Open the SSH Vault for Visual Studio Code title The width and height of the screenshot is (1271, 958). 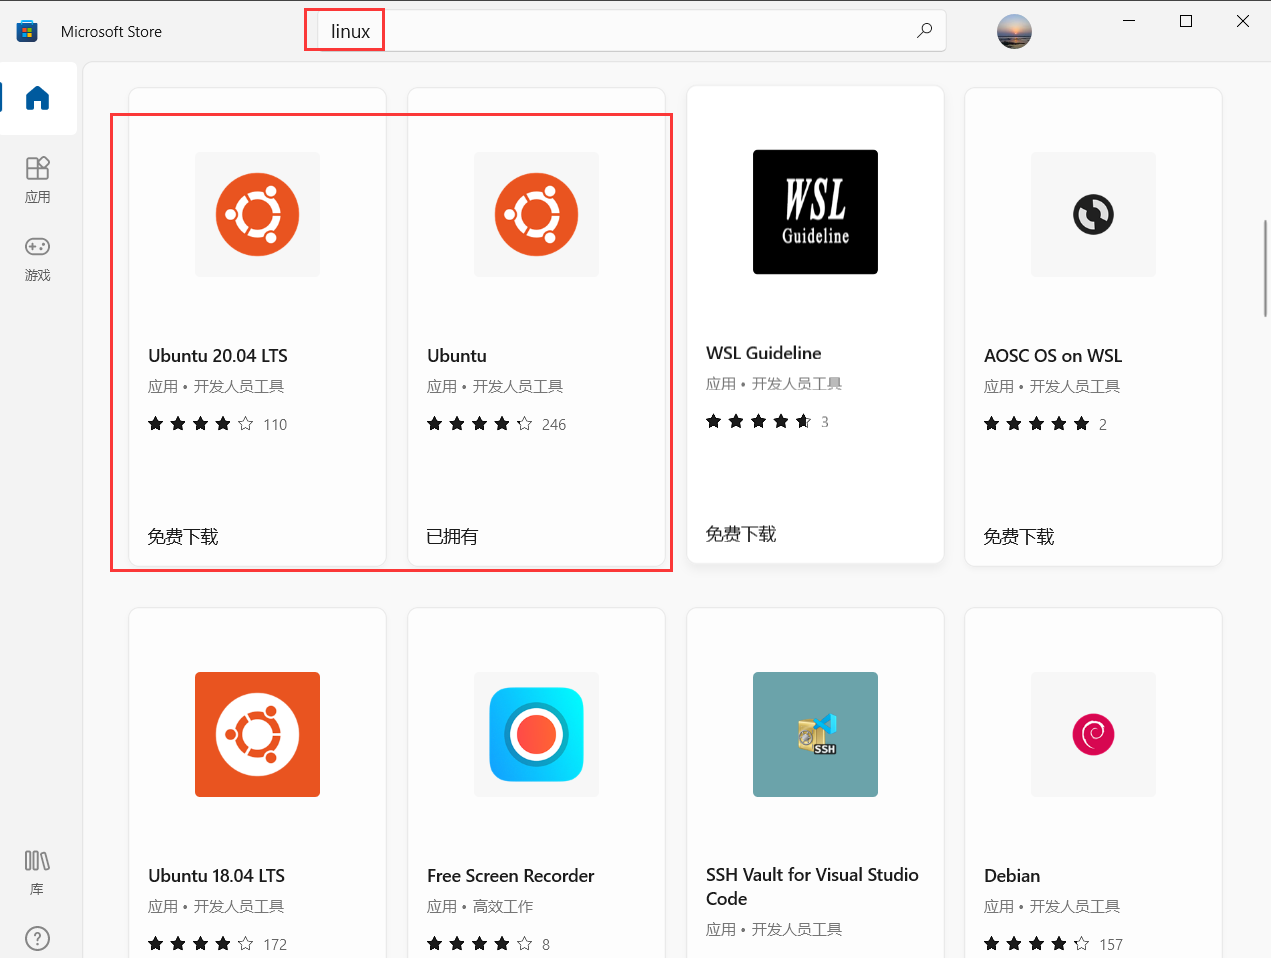coord(812,887)
